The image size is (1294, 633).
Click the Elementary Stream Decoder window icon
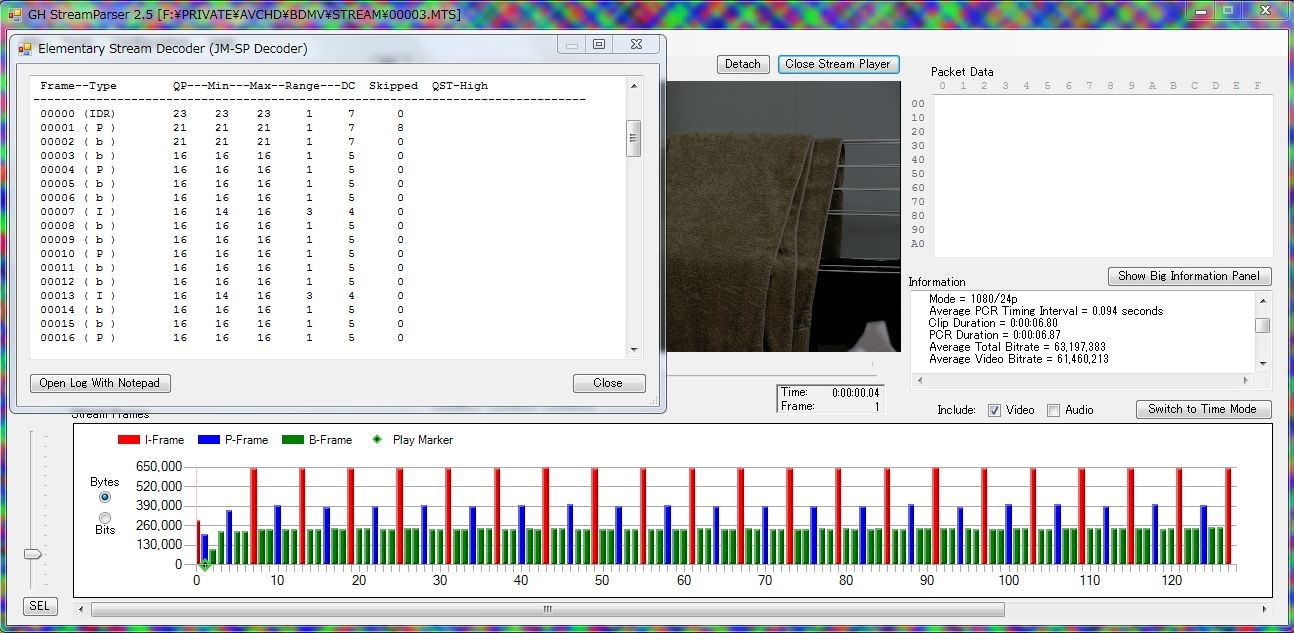point(25,48)
